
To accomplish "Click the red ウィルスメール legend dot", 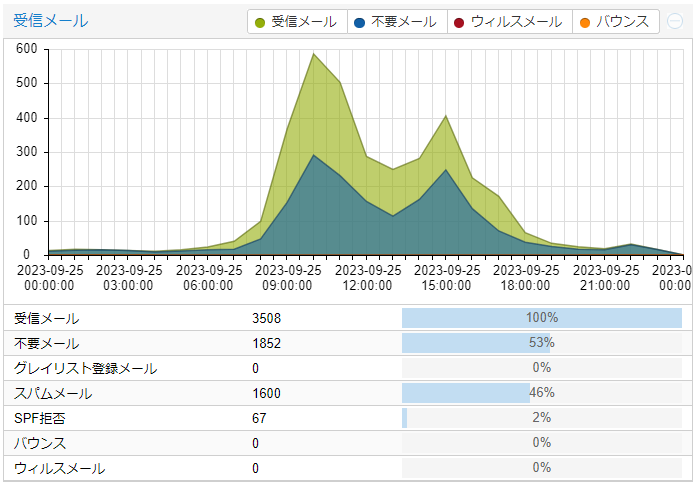I will [459, 23].
